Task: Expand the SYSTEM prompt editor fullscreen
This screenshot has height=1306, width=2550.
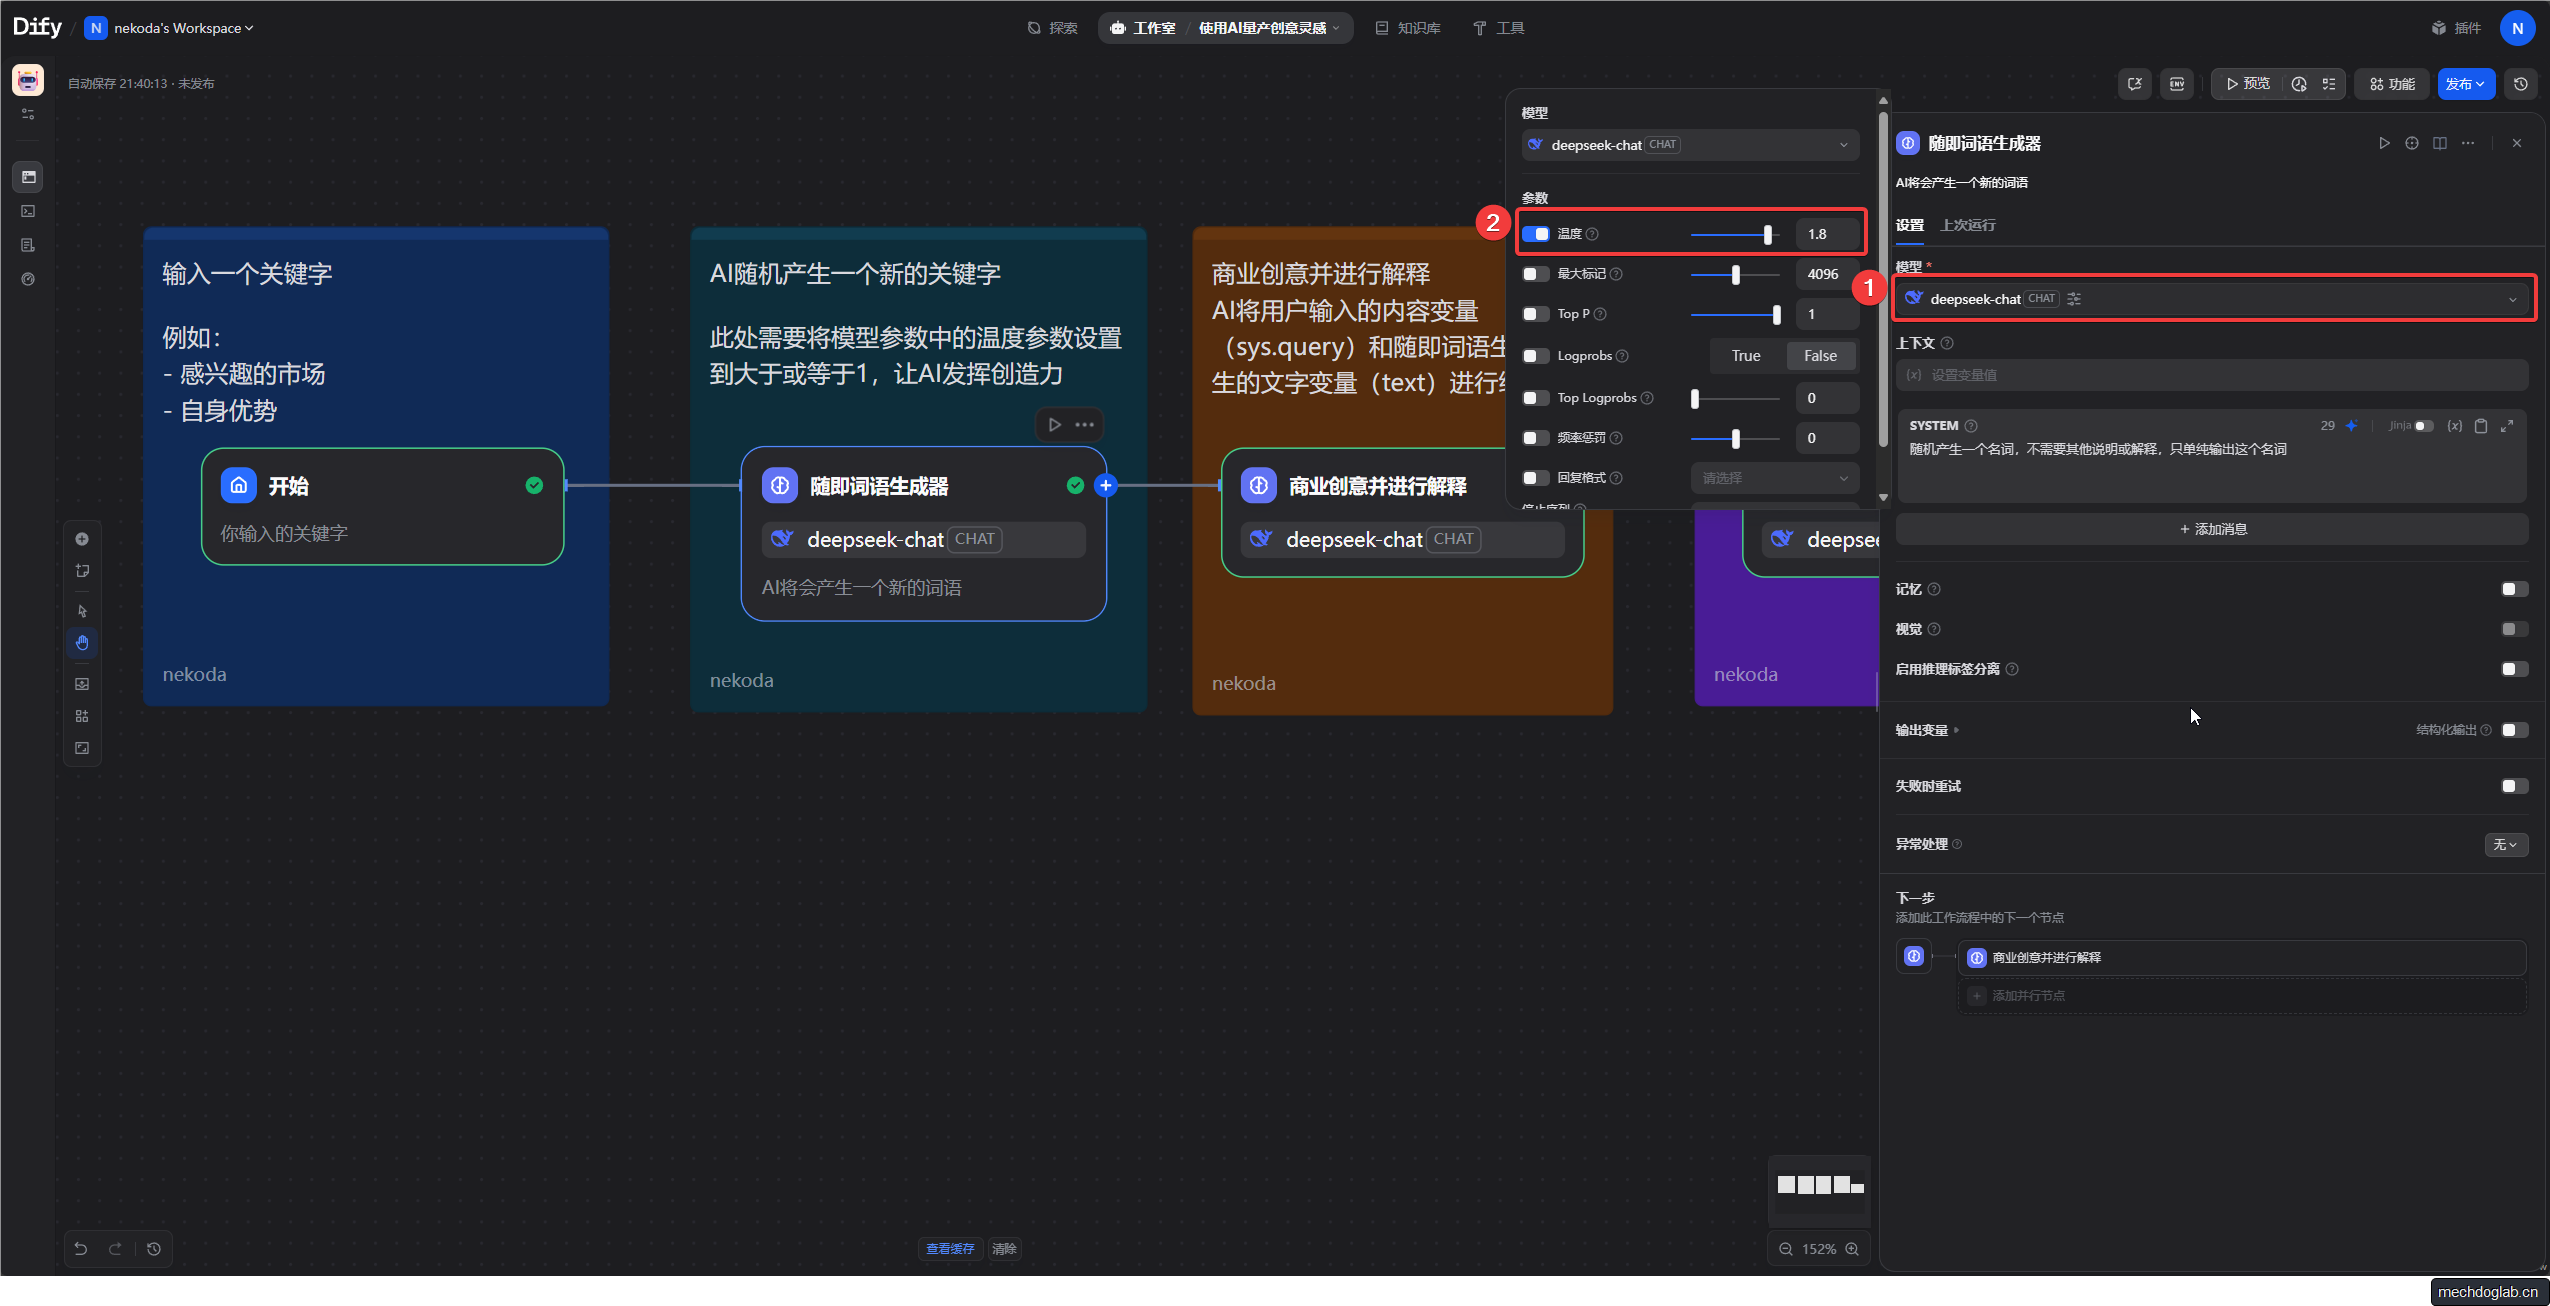Action: [x=2507, y=426]
